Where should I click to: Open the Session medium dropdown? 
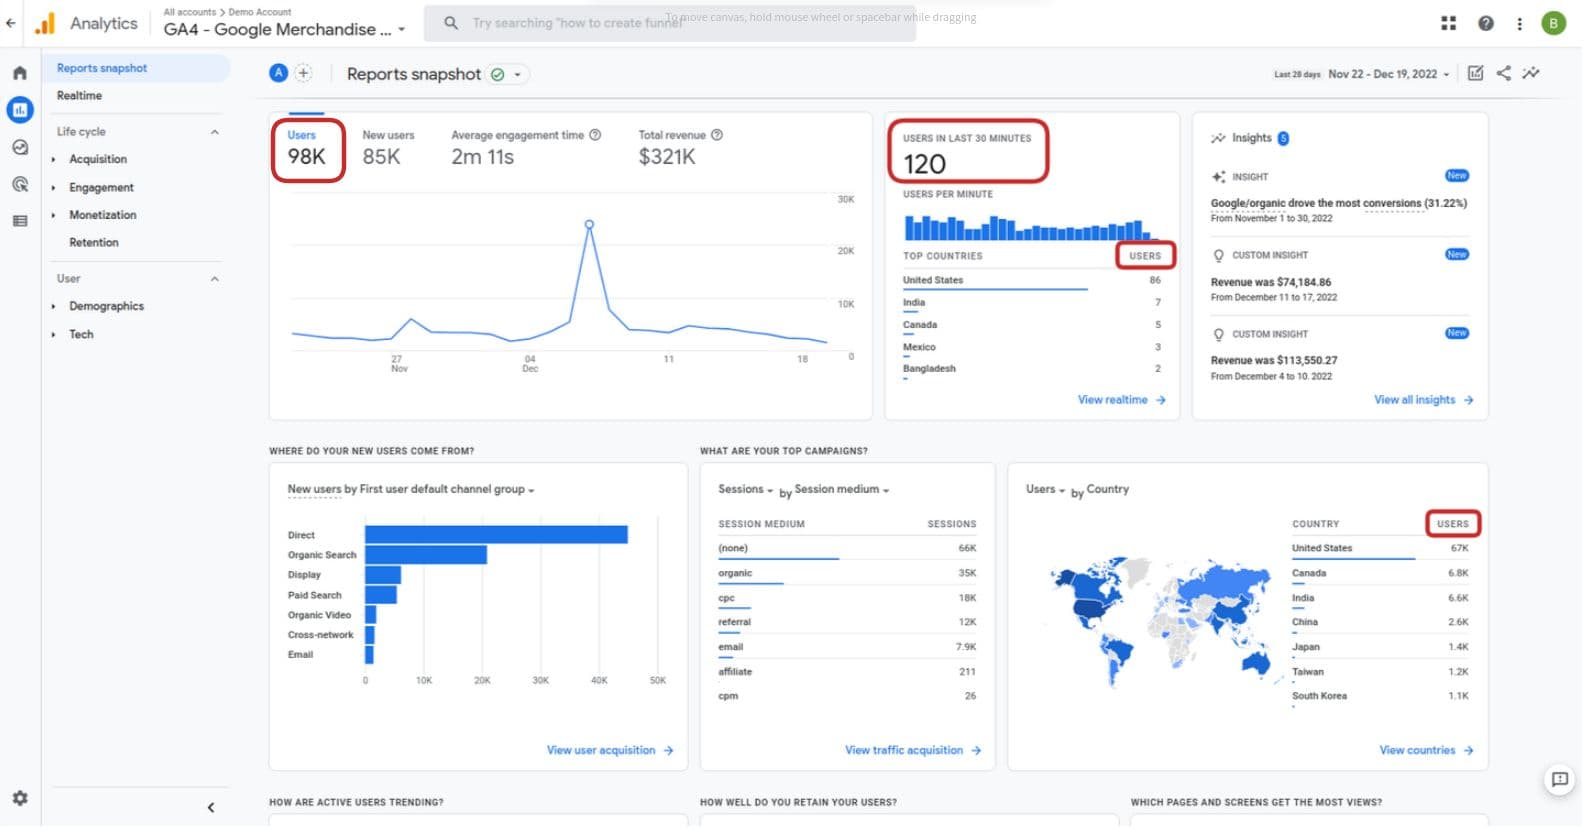[842, 490]
